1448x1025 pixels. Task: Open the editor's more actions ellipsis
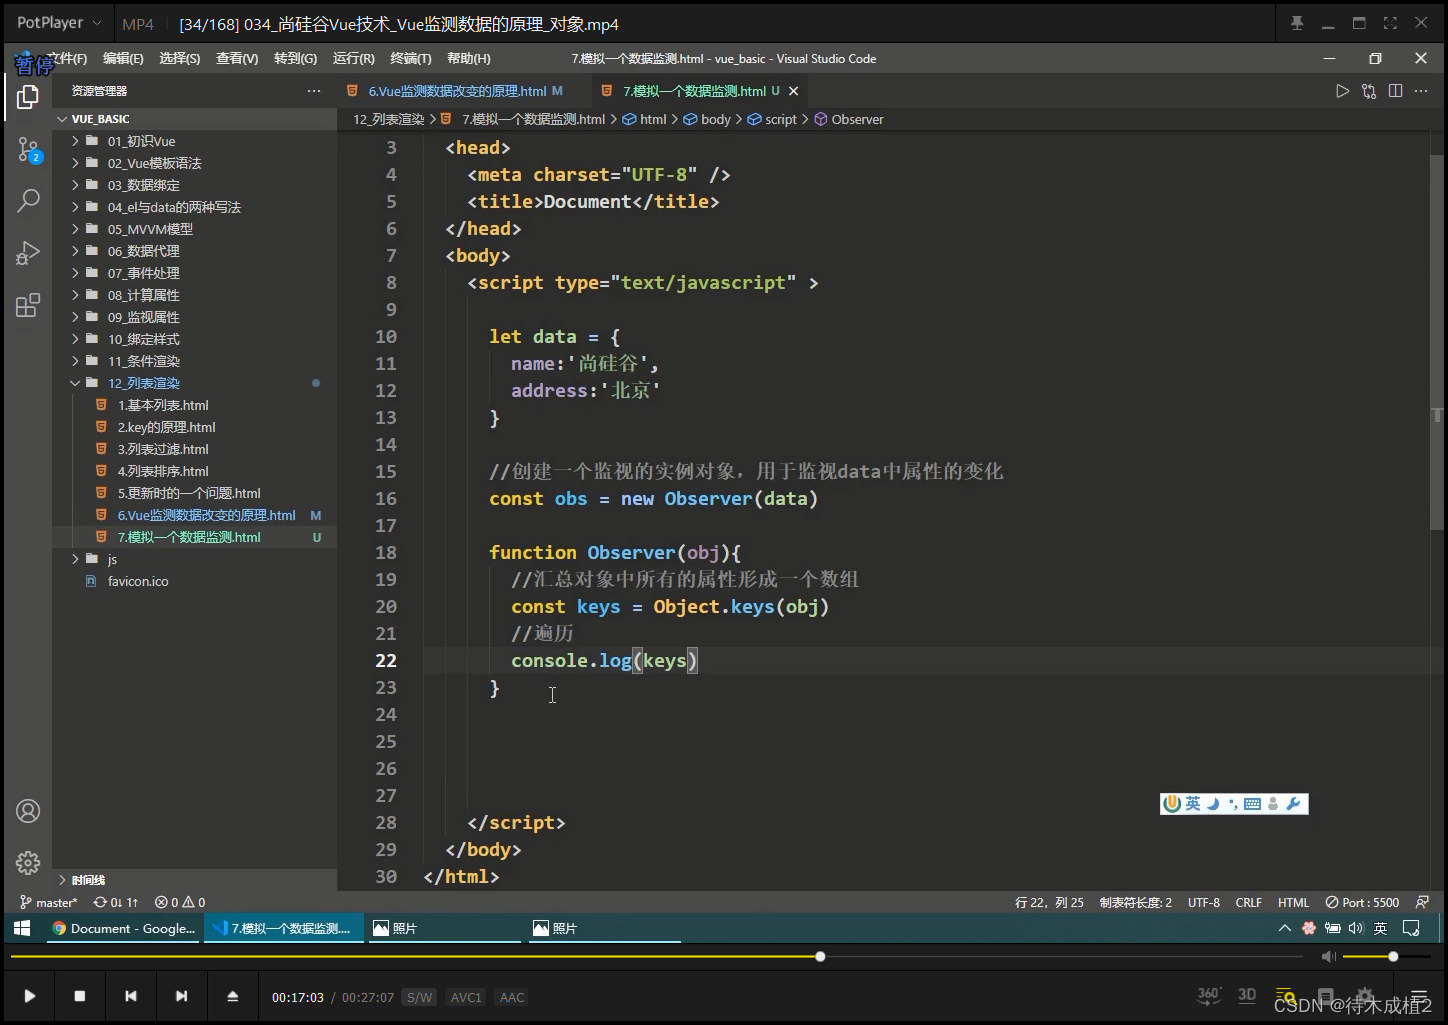1421,91
